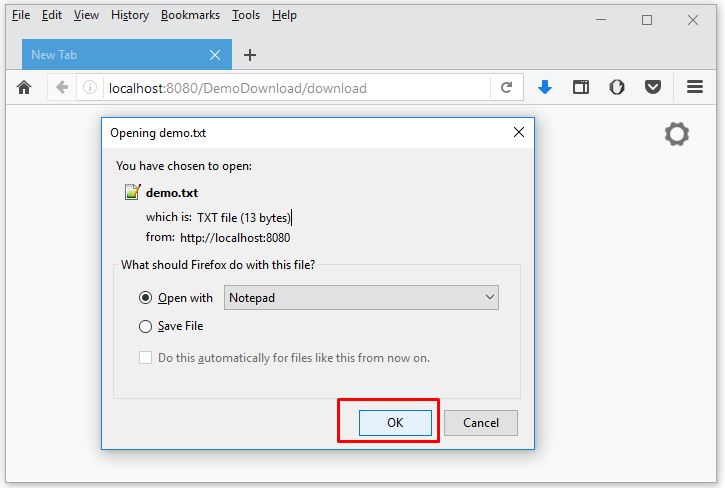Viewport: 725px width, 488px height.
Task: Check Do this automatically for files option
Action: pos(145,358)
